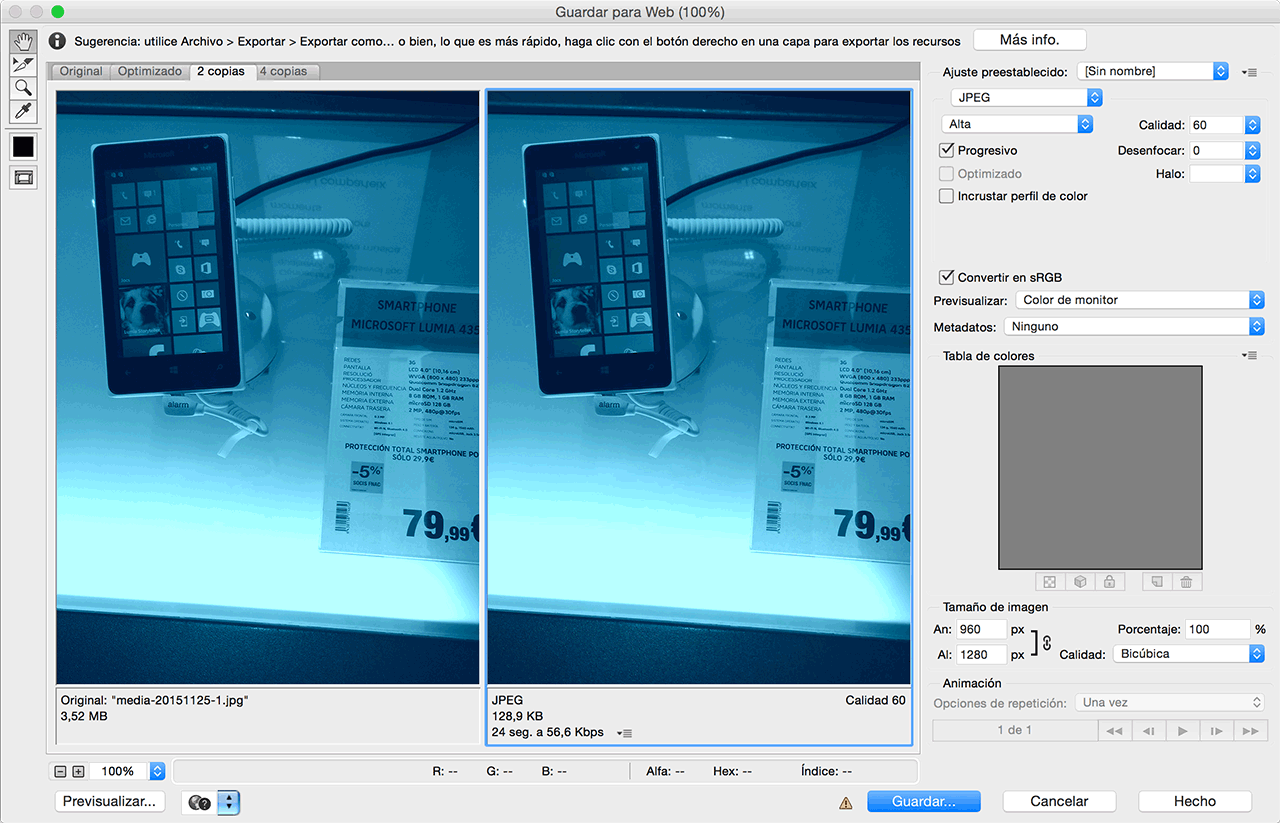This screenshot has width=1280, height=823.
Task: Open the Metadatos Ninguno dropdown
Action: (x=1134, y=326)
